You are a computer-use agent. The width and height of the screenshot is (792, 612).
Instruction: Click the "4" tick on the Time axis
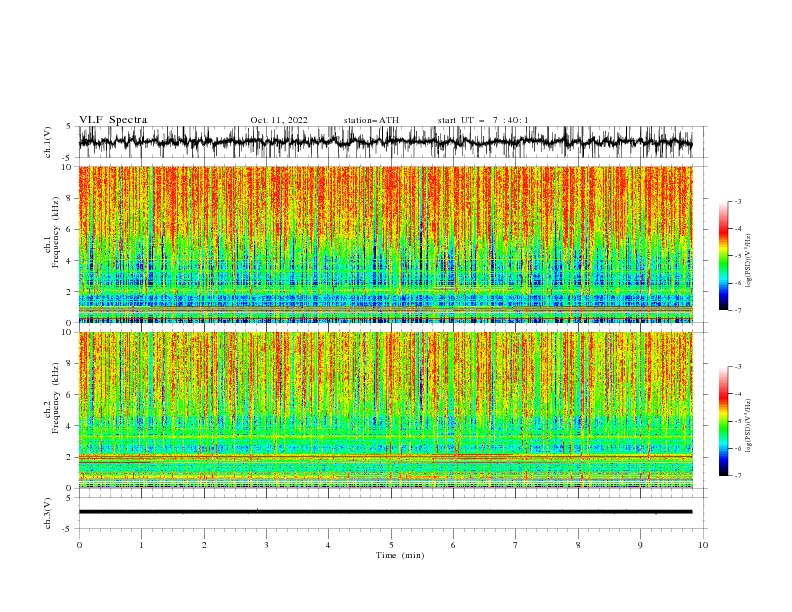pyautogui.click(x=328, y=545)
